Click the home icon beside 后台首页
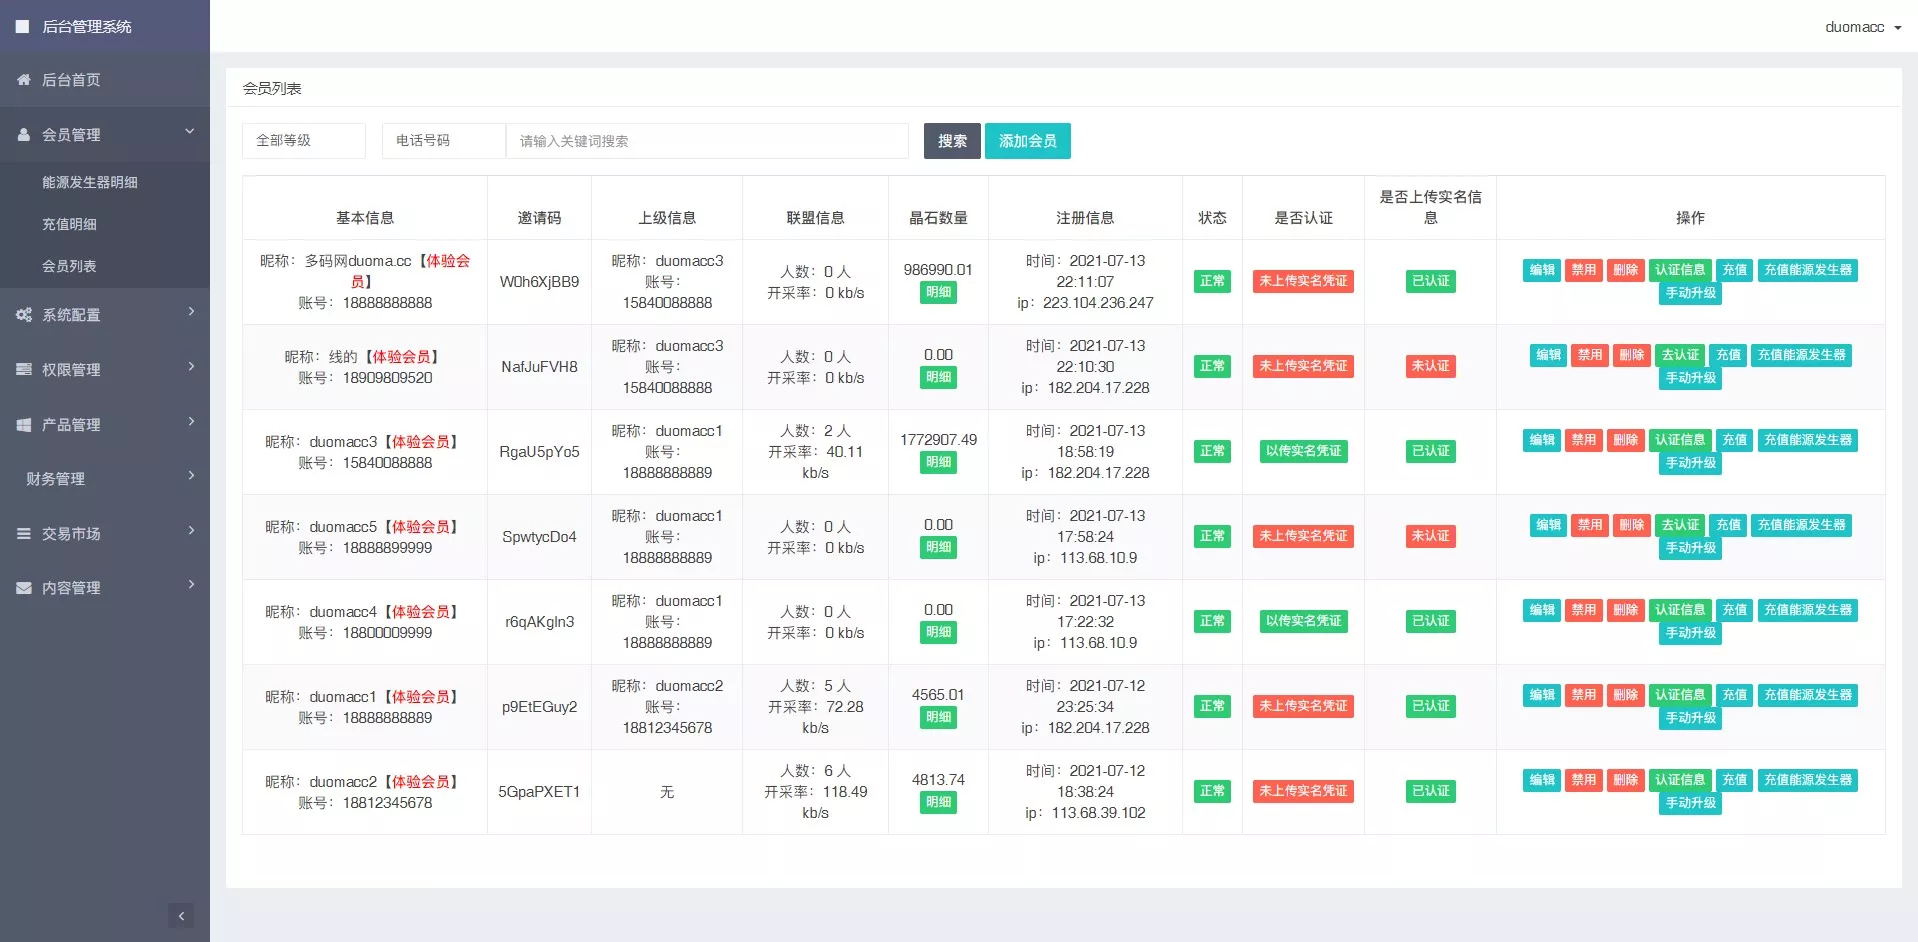This screenshot has height=942, width=1918. pyautogui.click(x=24, y=80)
